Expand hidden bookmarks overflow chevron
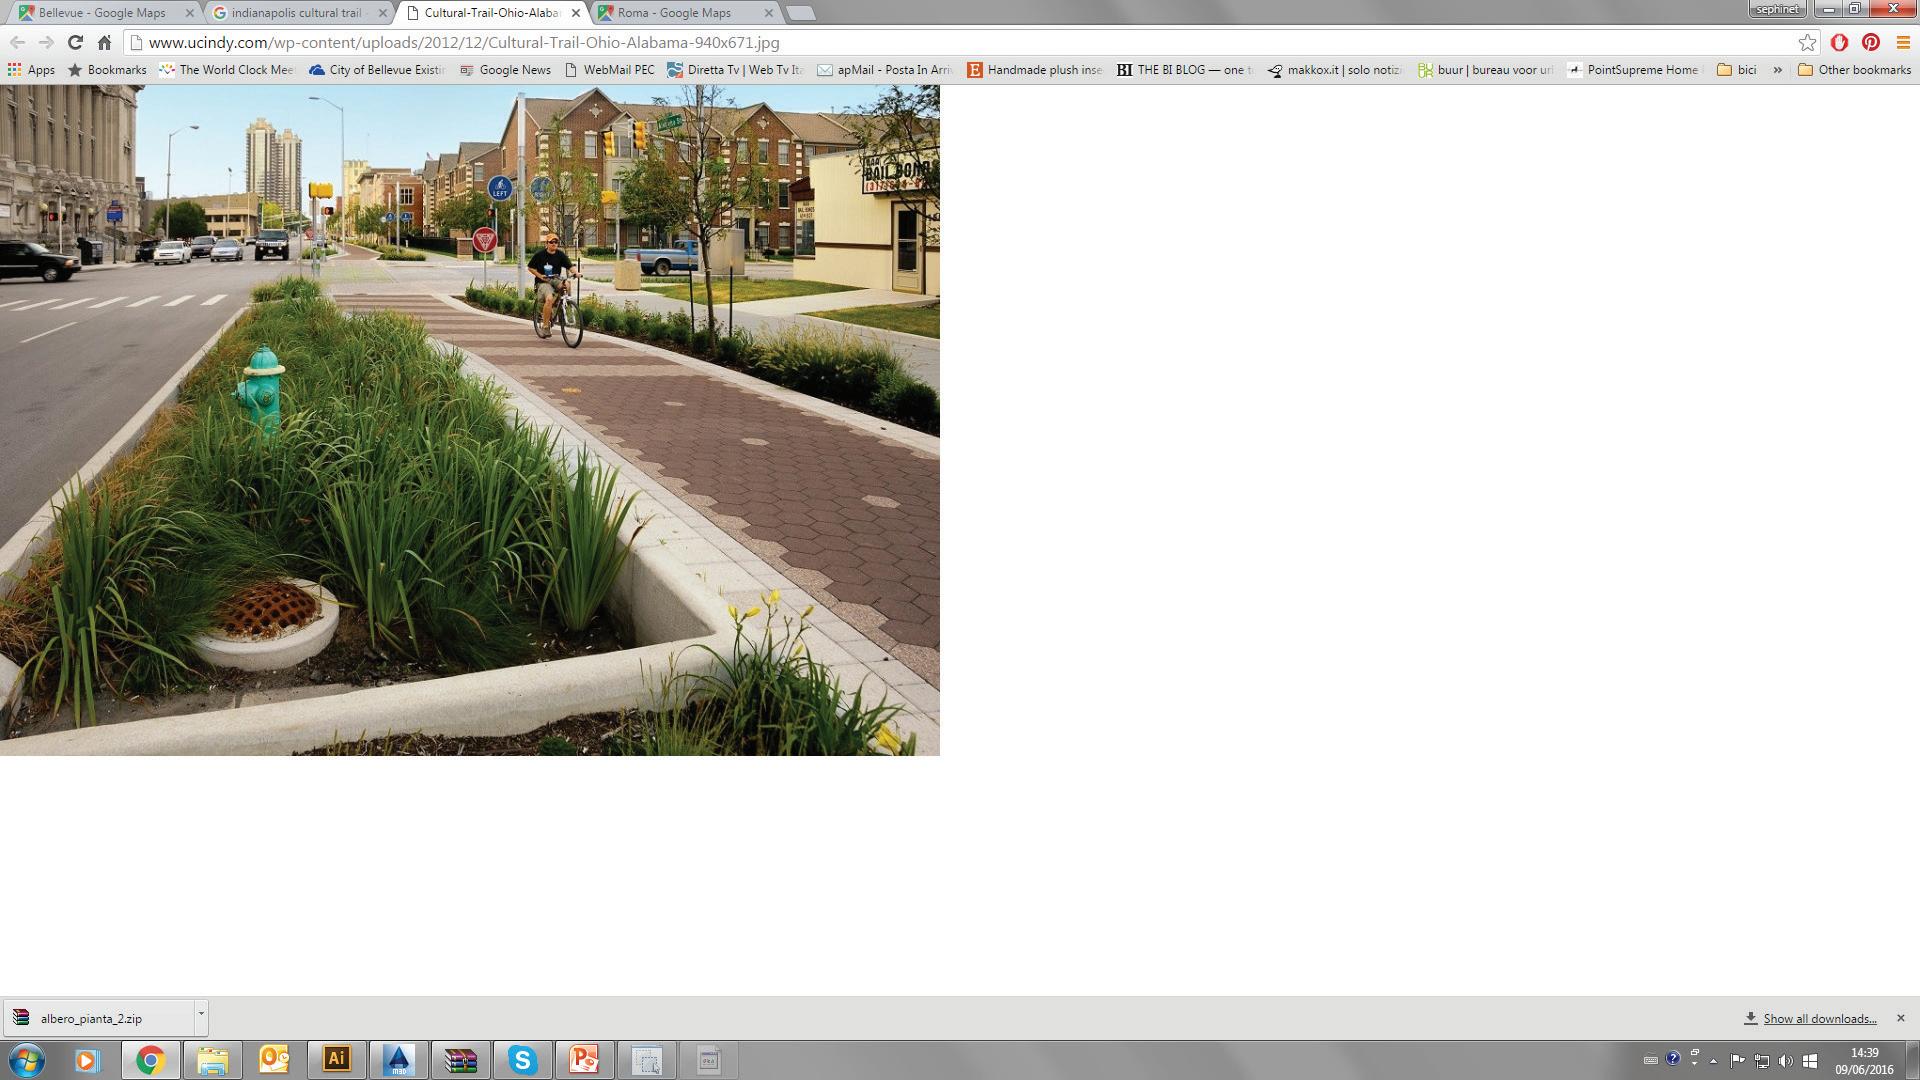Screen dimensions: 1920x1080 pyautogui.click(x=1777, y=70)
